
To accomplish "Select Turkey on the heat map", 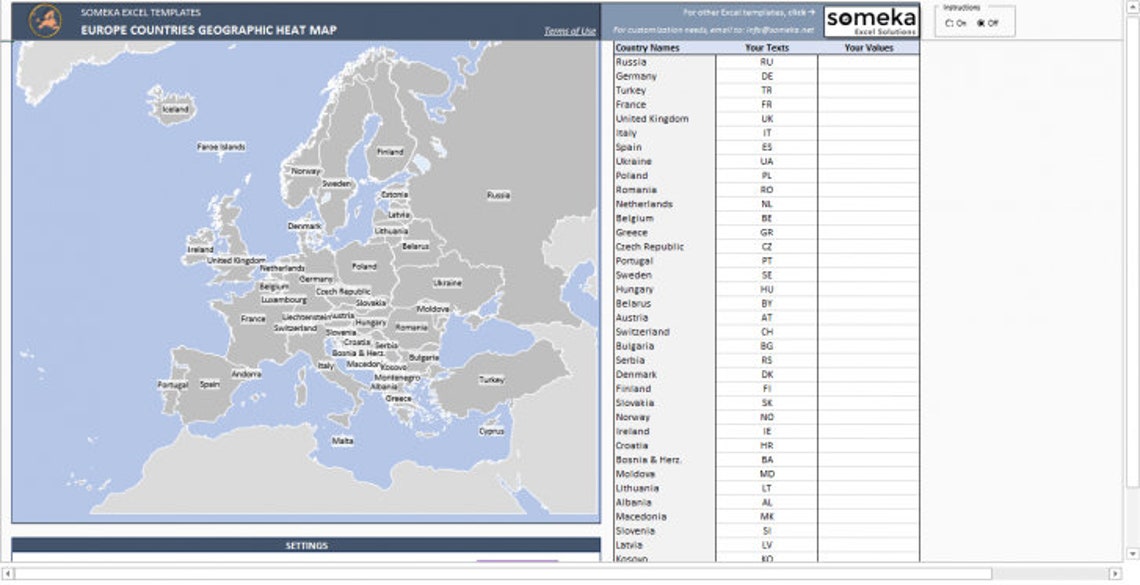I will click(x=489, y=379).
